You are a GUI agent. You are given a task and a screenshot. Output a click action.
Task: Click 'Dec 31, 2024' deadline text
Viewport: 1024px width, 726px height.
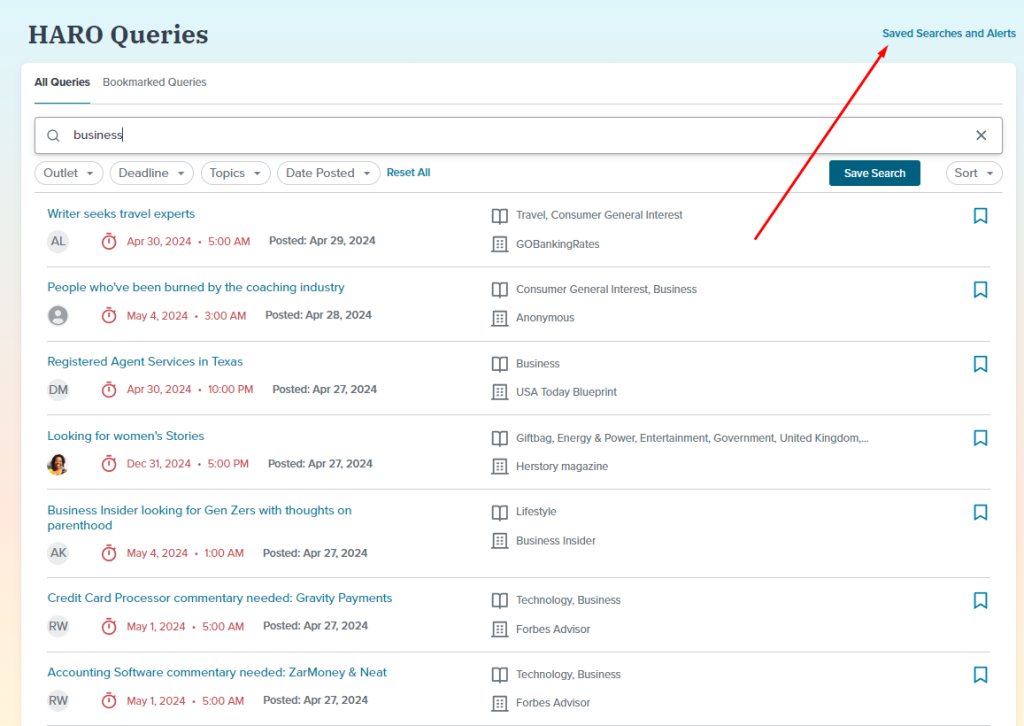click(x=159, y=464)
